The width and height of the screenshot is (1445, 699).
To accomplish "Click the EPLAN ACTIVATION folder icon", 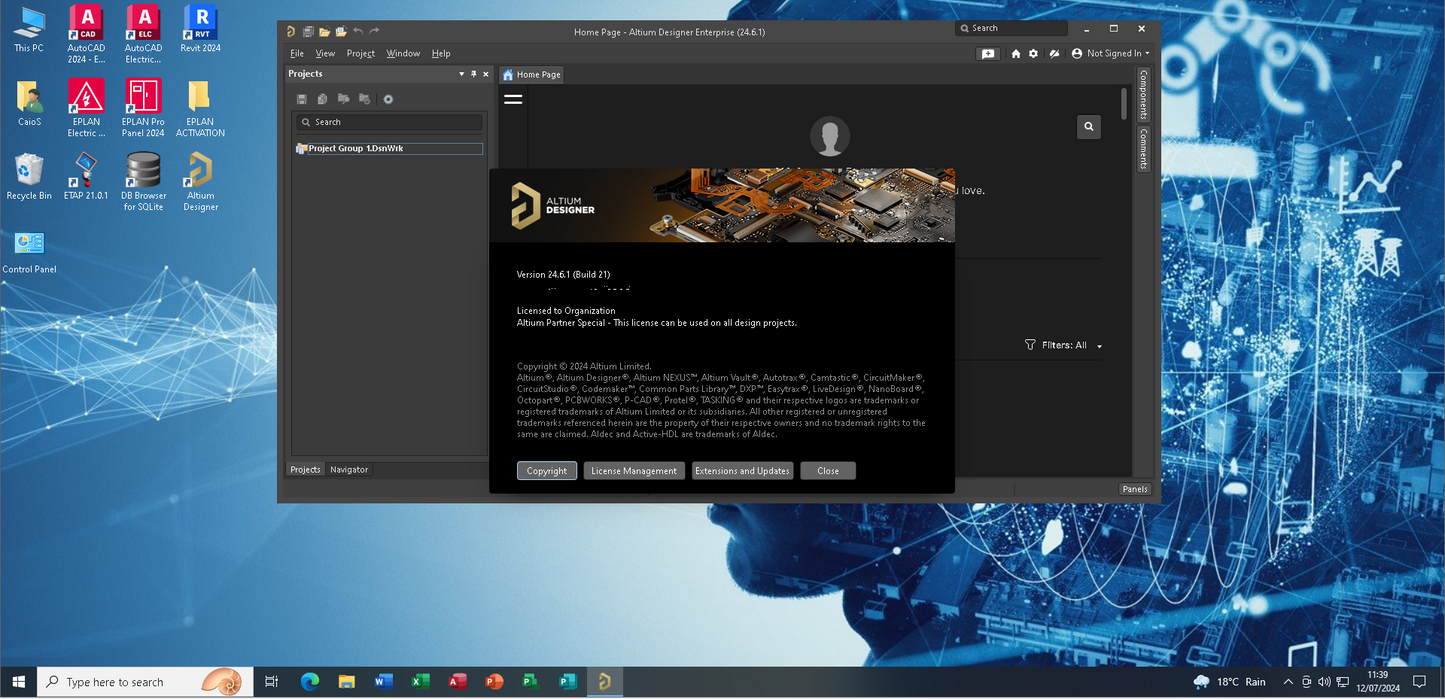I will click(x=200, y=108).
